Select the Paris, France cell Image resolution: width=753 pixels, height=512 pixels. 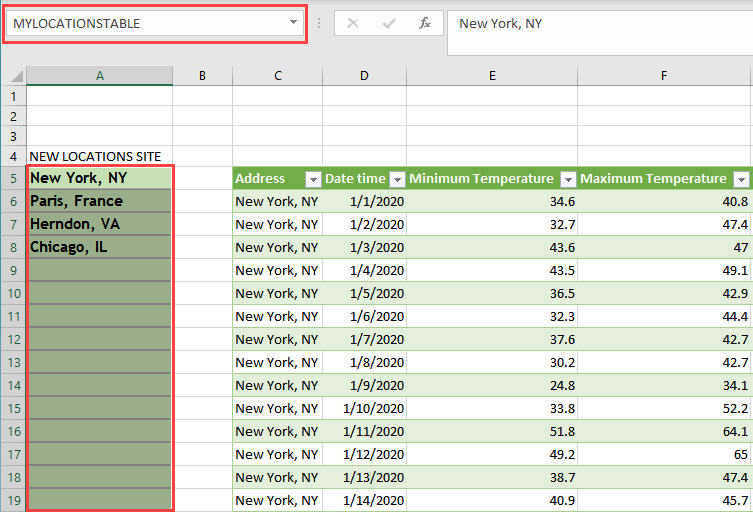click(99, 201)
